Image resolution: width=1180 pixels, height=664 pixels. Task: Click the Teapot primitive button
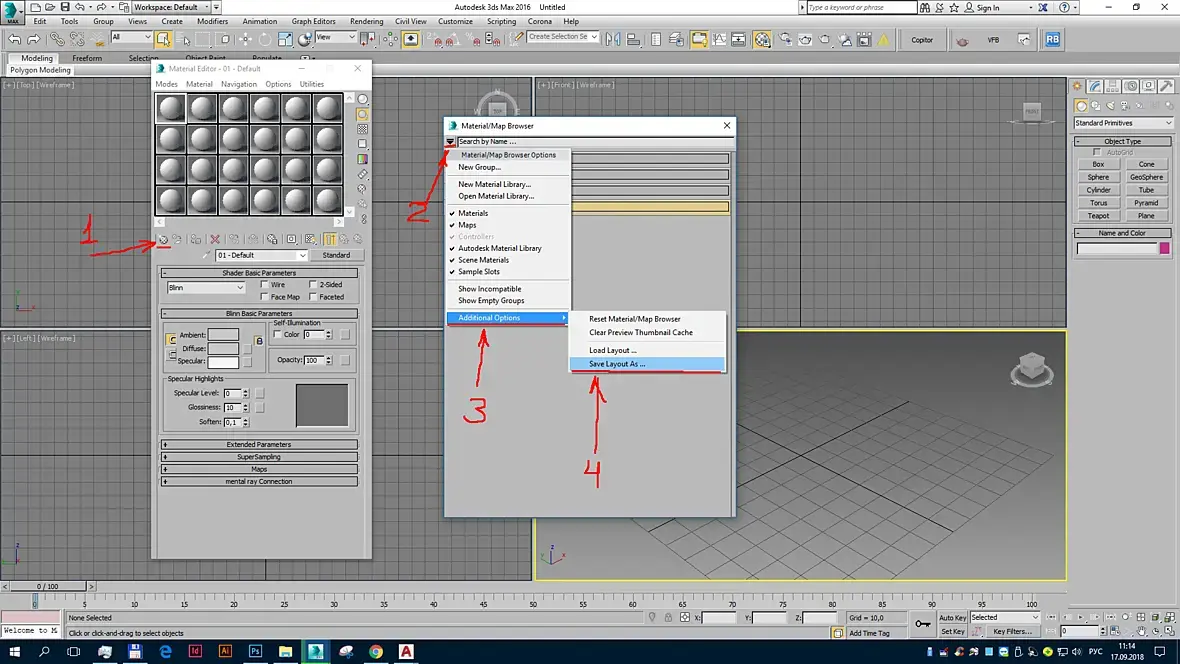coord(1098,216)
